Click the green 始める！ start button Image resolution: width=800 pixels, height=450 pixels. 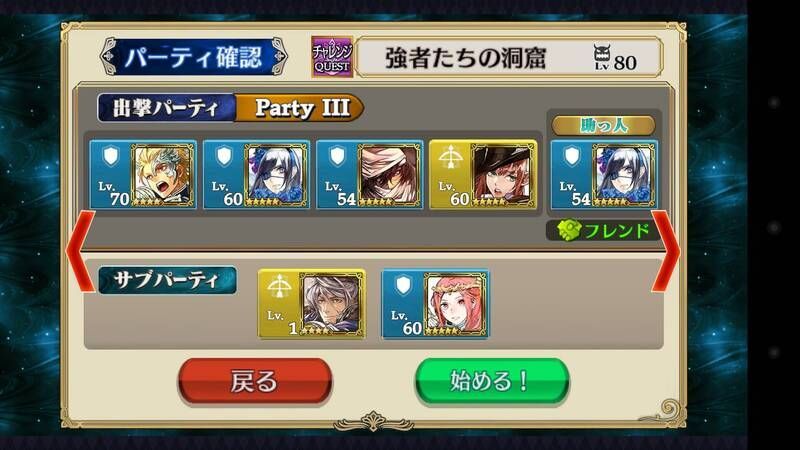[492, 381]
